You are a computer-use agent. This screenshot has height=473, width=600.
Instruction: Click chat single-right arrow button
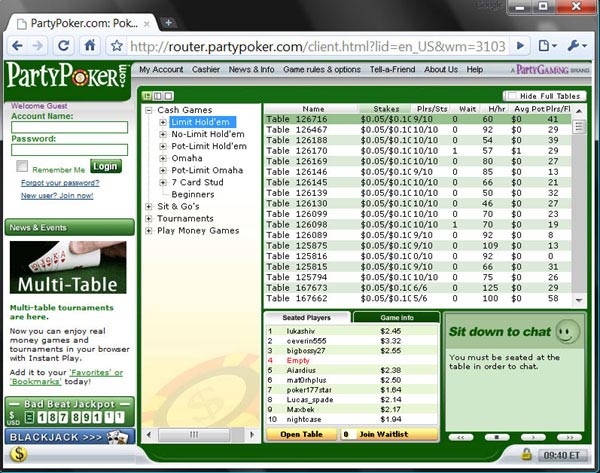533,437
